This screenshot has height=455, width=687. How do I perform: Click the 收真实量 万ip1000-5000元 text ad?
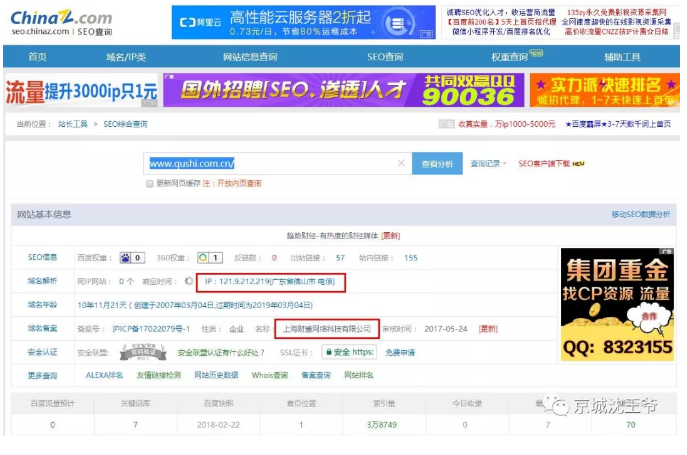(506, 124)
